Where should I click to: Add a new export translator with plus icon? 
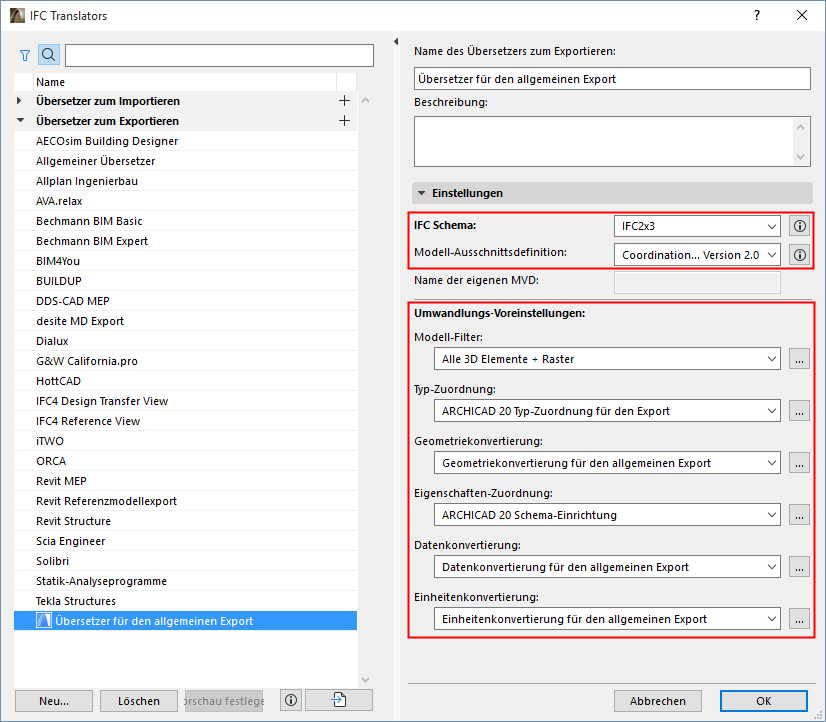click(x=344, y=121)
